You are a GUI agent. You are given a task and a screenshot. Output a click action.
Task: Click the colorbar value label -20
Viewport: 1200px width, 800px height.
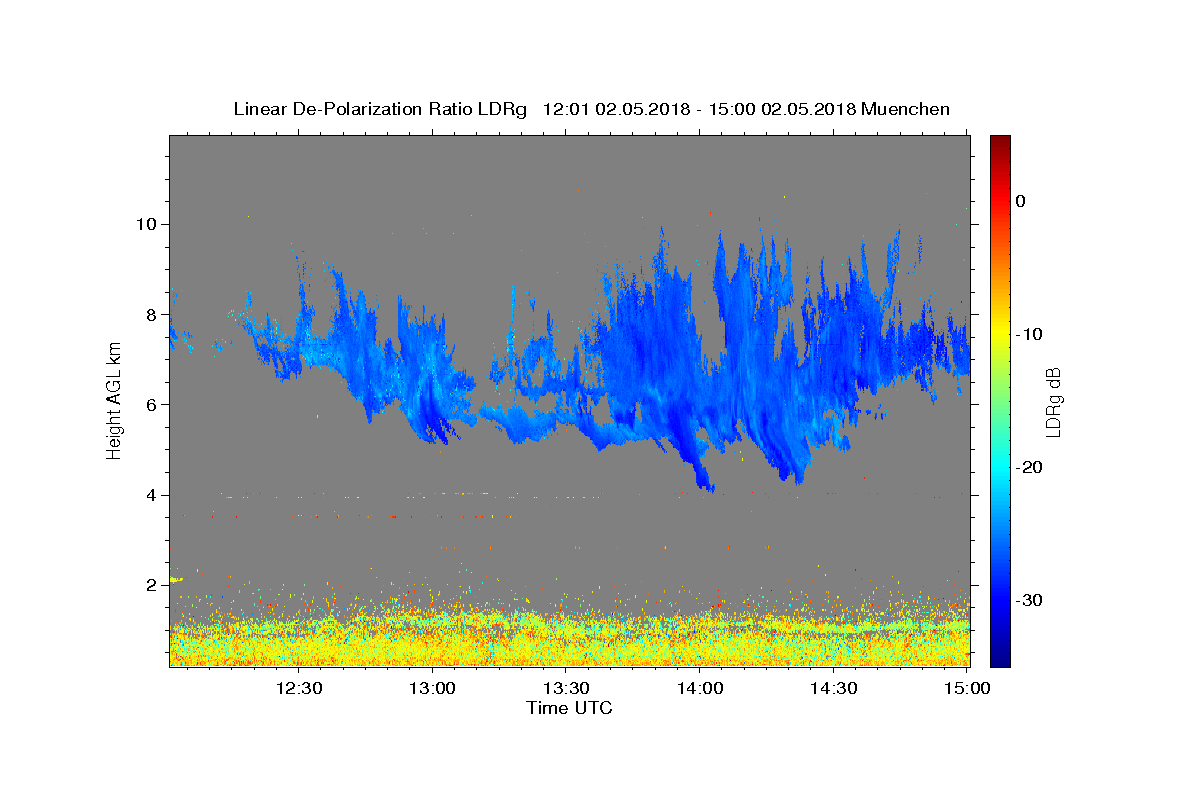tap(1029, 467)
